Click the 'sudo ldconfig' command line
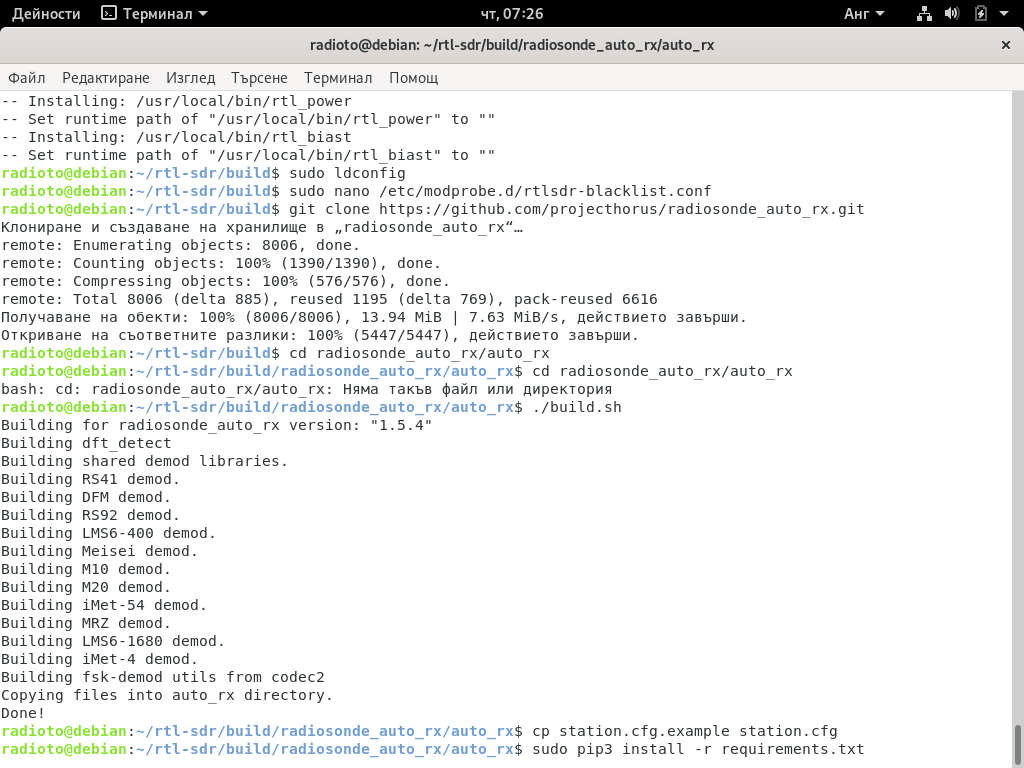 click(x=347, y=173)
